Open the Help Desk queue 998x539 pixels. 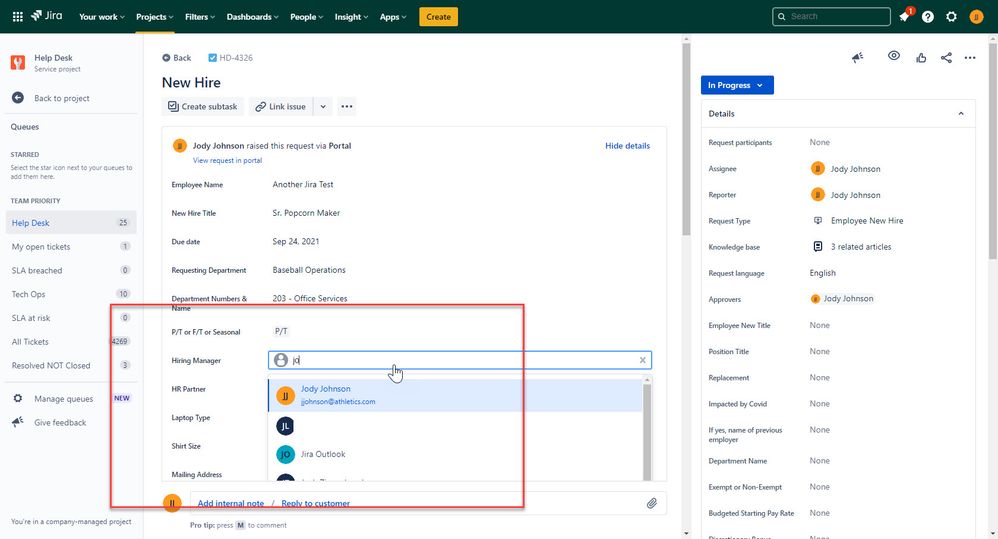click(x=71, y=223)
